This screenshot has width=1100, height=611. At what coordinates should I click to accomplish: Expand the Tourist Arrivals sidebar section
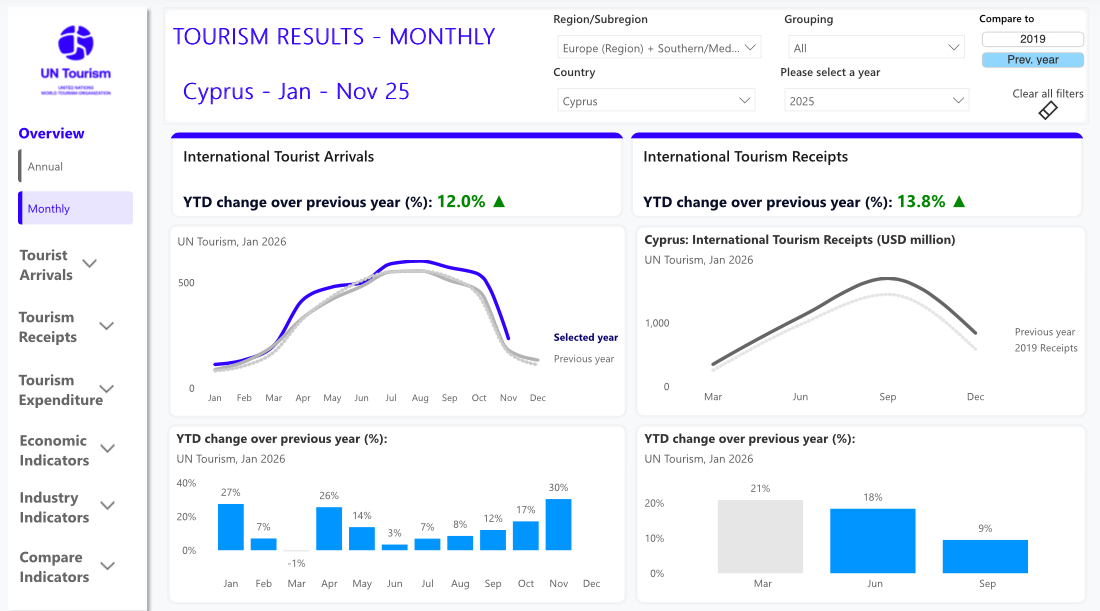click(x=89, y=264)
